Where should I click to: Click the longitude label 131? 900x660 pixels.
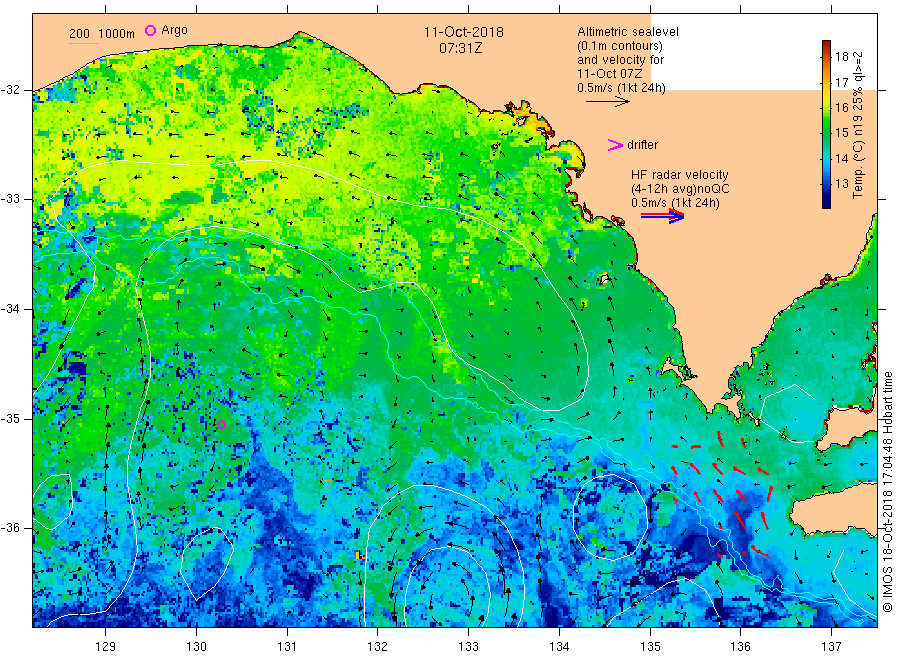tap(287, 647)
